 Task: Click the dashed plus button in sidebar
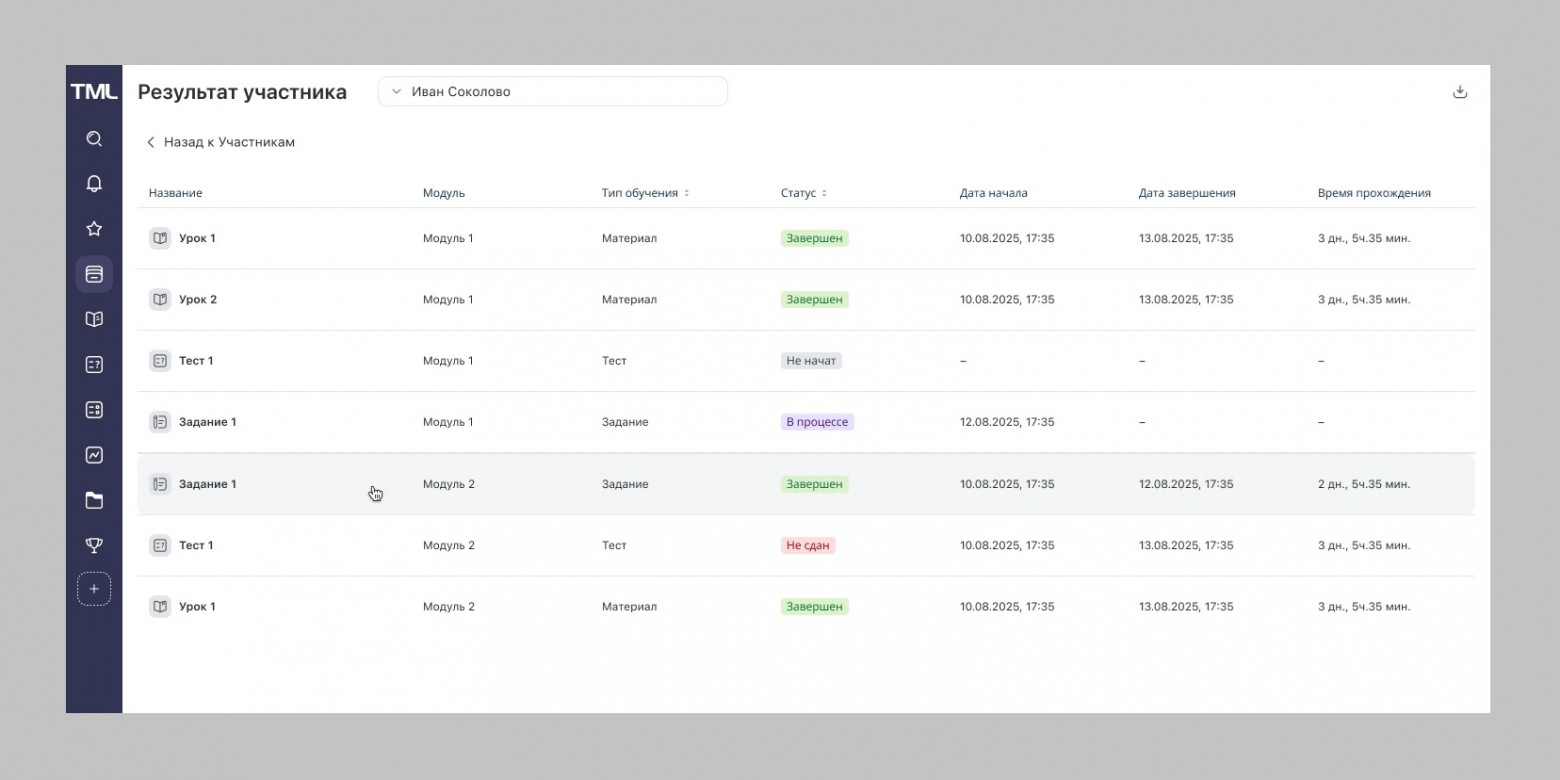click(94, 589)
